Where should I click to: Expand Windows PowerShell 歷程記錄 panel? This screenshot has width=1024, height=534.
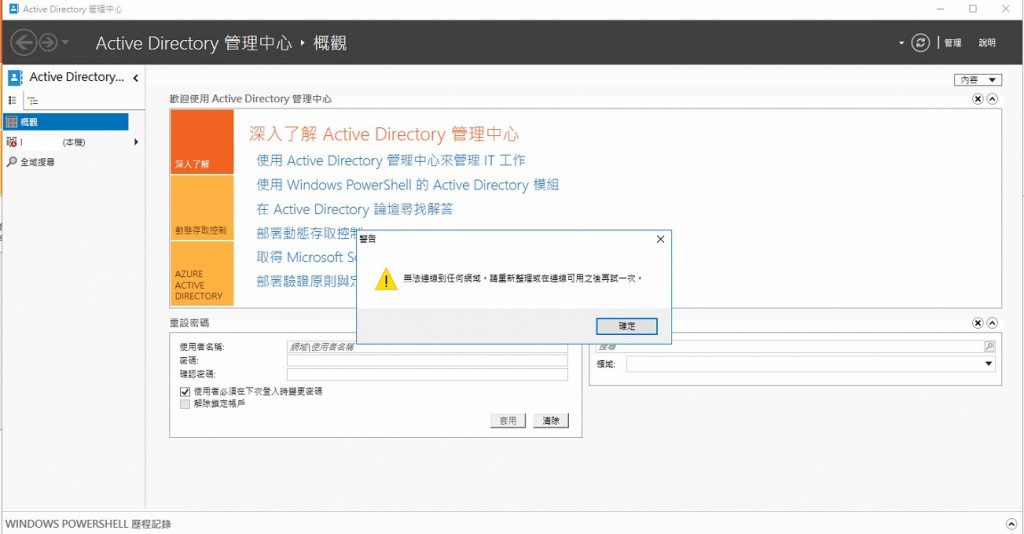click(x=1011, y=524)
